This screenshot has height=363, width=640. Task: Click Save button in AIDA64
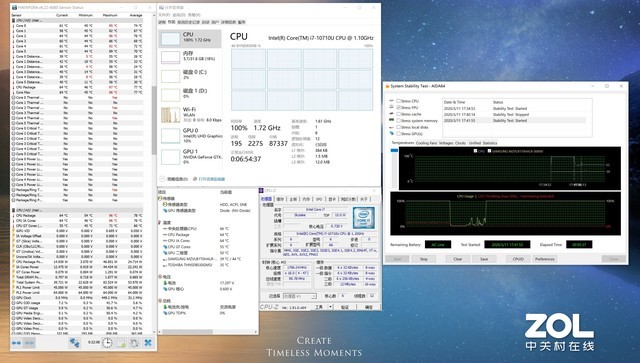[484, 259]
